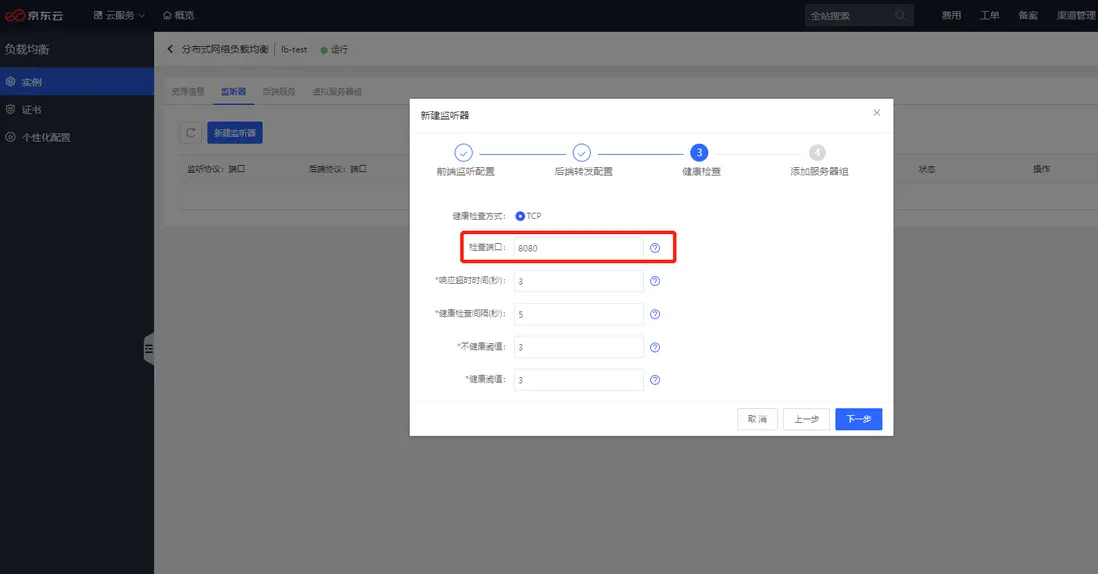Screen dimensions: 1098x574
Task: Click the 运行 status indicator
Action: [334, 50]
